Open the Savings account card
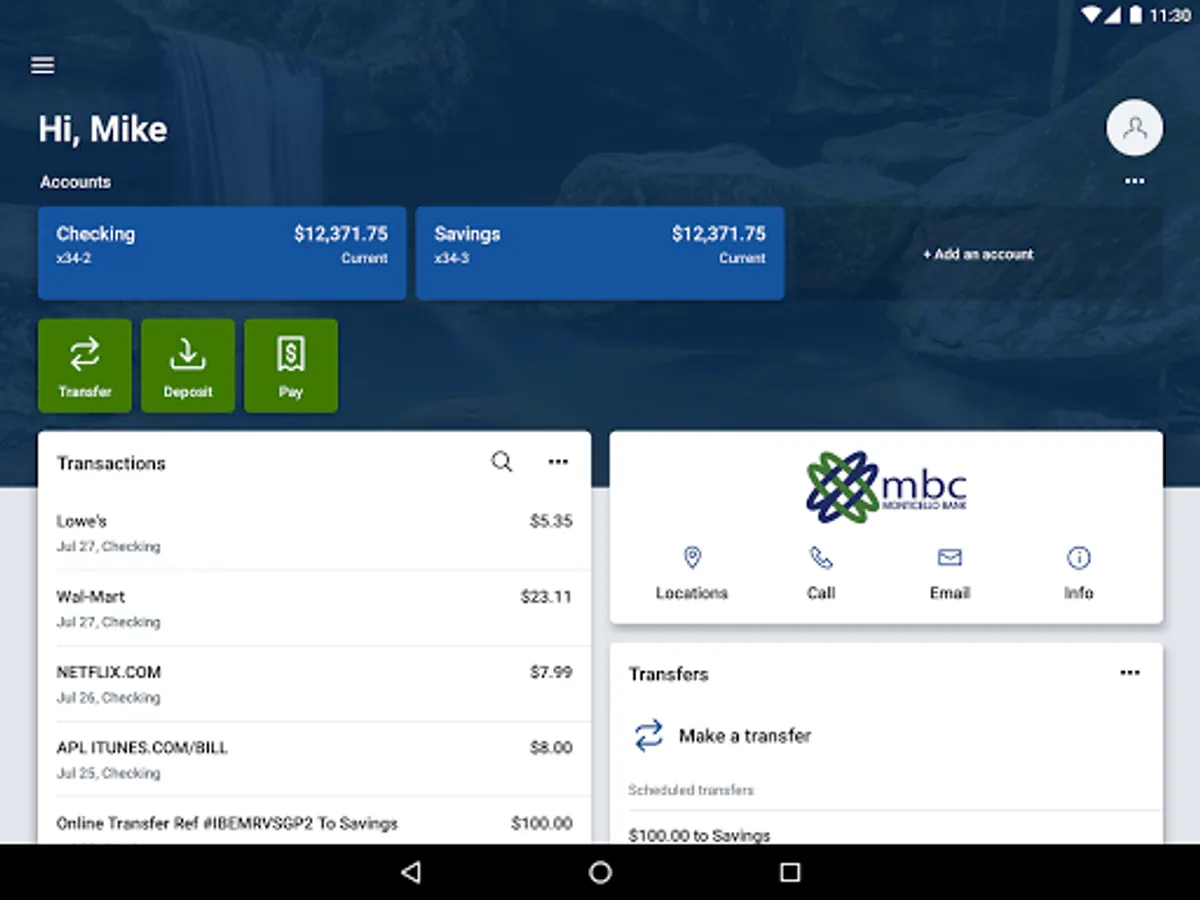Image resolution: width=1200 pixels, height=900 pixels. [600, 253]
